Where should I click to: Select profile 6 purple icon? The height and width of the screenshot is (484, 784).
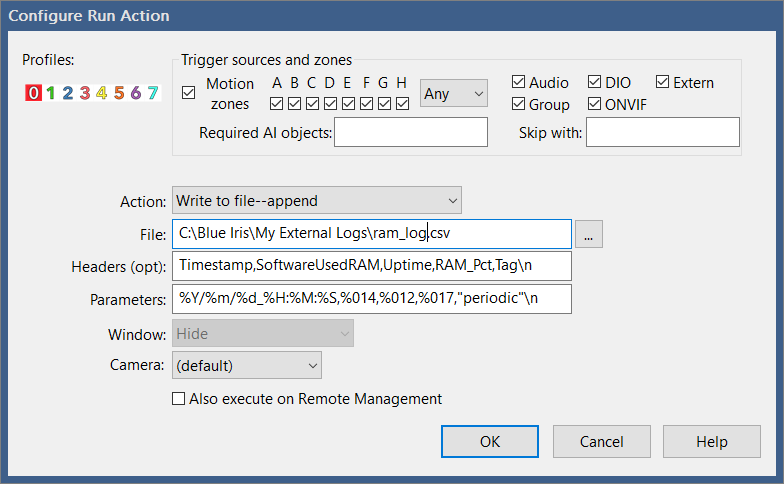click(136, 92)
